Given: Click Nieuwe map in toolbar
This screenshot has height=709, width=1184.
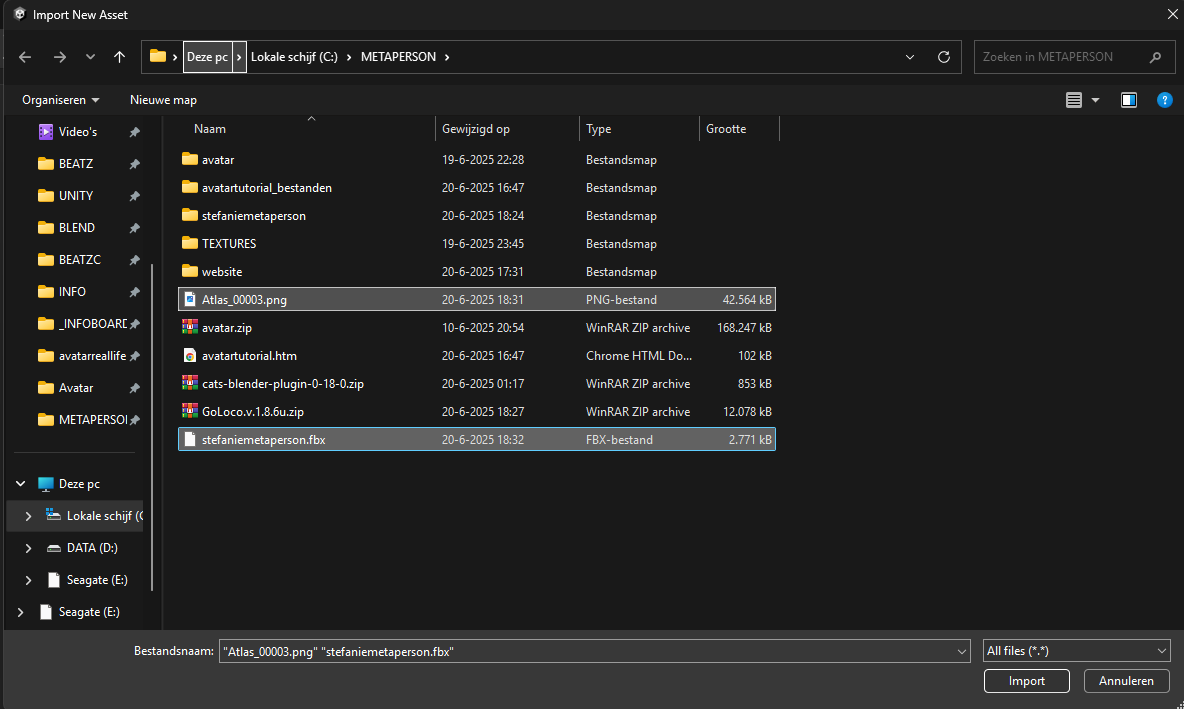Looking at the screenshot, I should (163, 100).
